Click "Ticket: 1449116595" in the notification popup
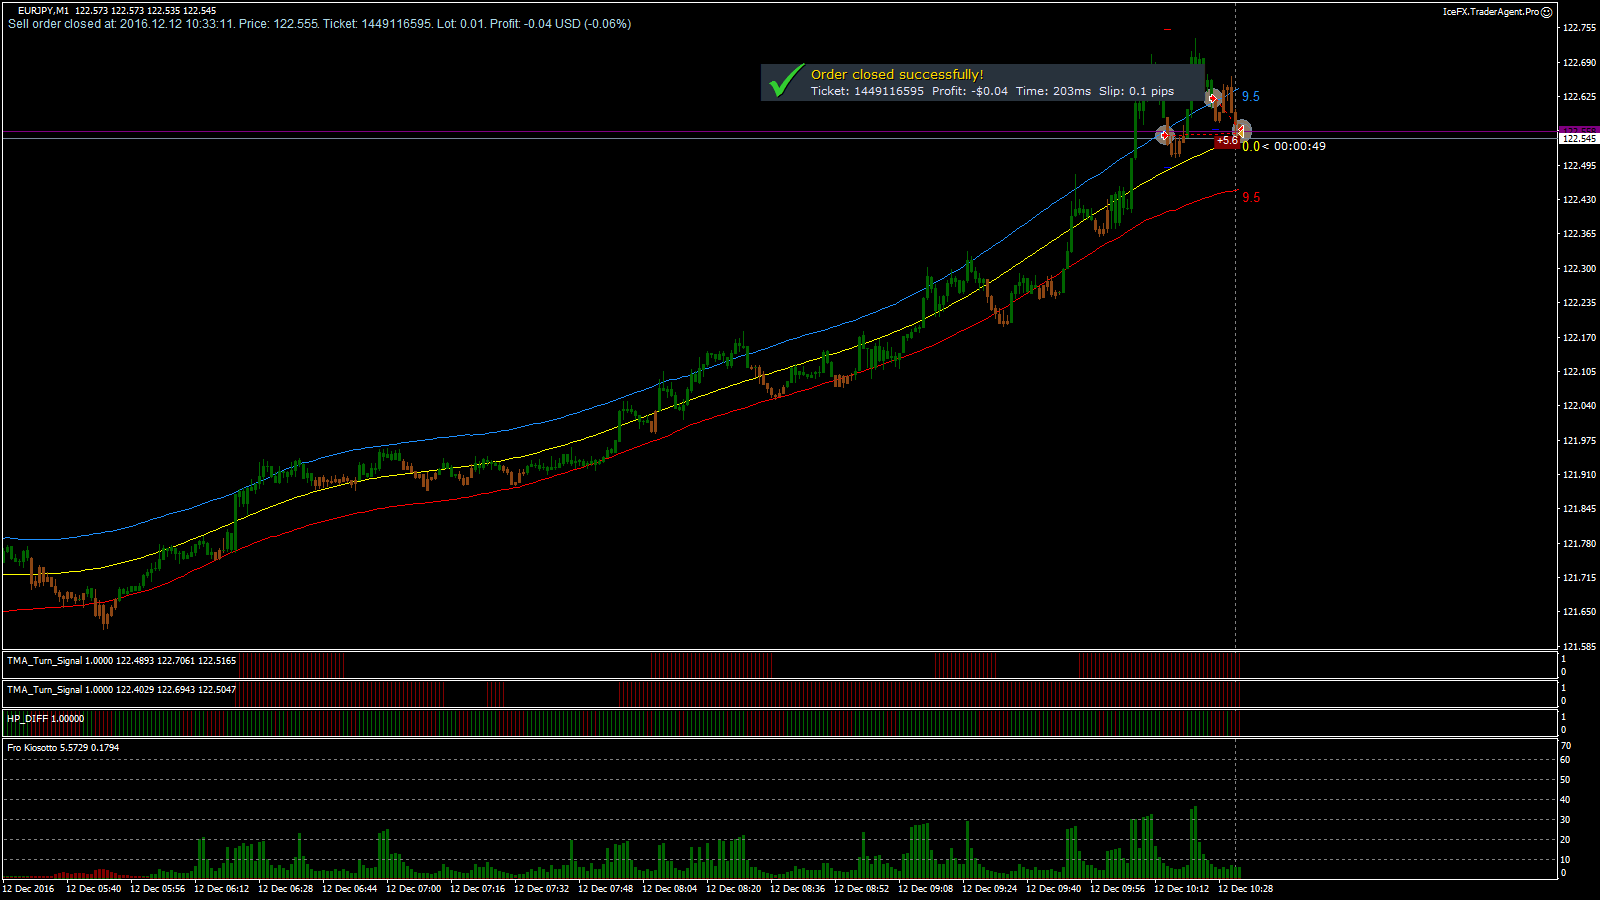 867,91
